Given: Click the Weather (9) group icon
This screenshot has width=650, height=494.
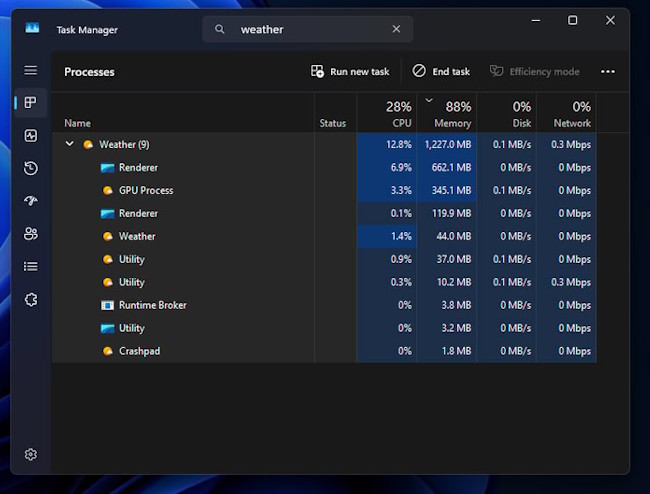Looking at the screenshot, I should point(88,145).
